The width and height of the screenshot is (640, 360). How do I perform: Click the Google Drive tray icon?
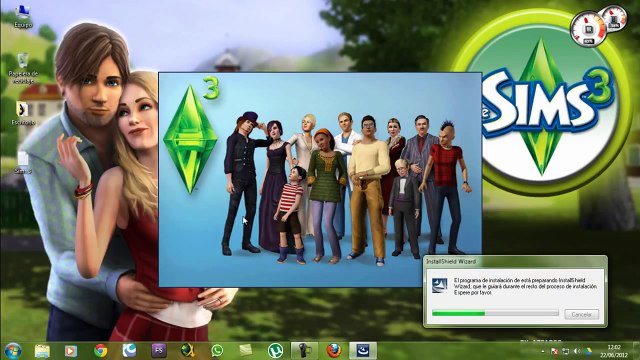point(588,351)
